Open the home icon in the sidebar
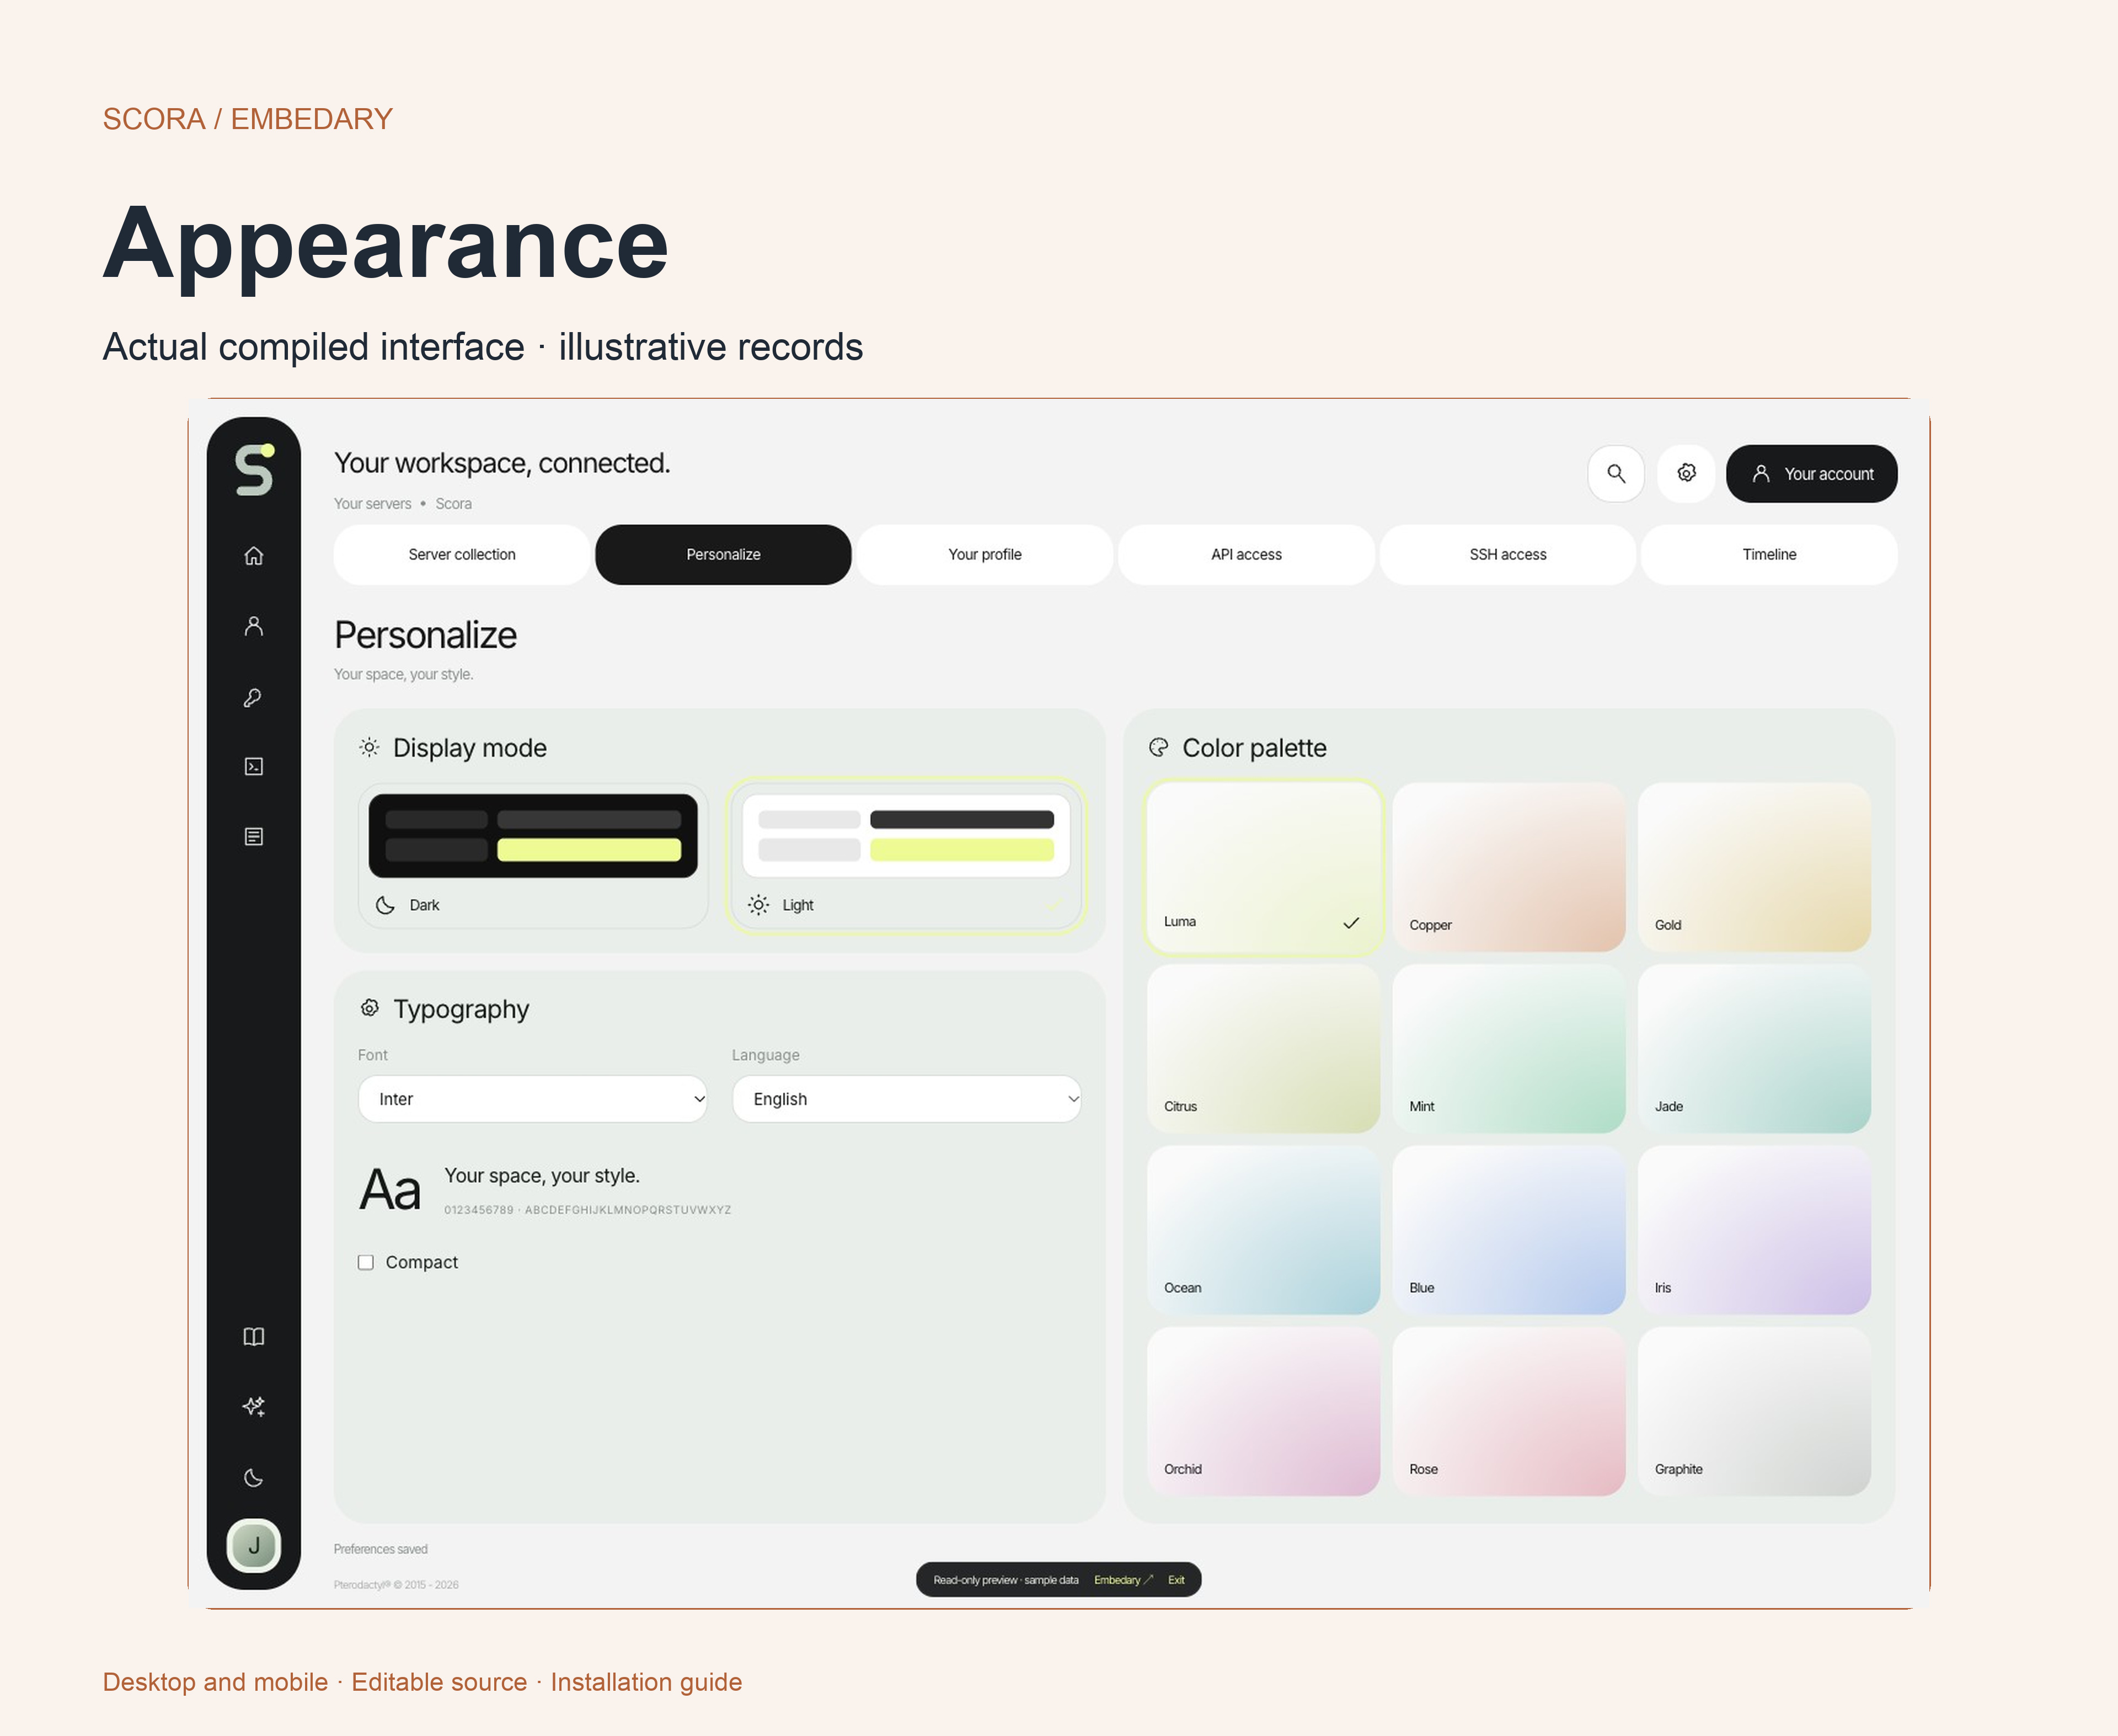This screenshot has width=2118, height=1736. (254, 556)
